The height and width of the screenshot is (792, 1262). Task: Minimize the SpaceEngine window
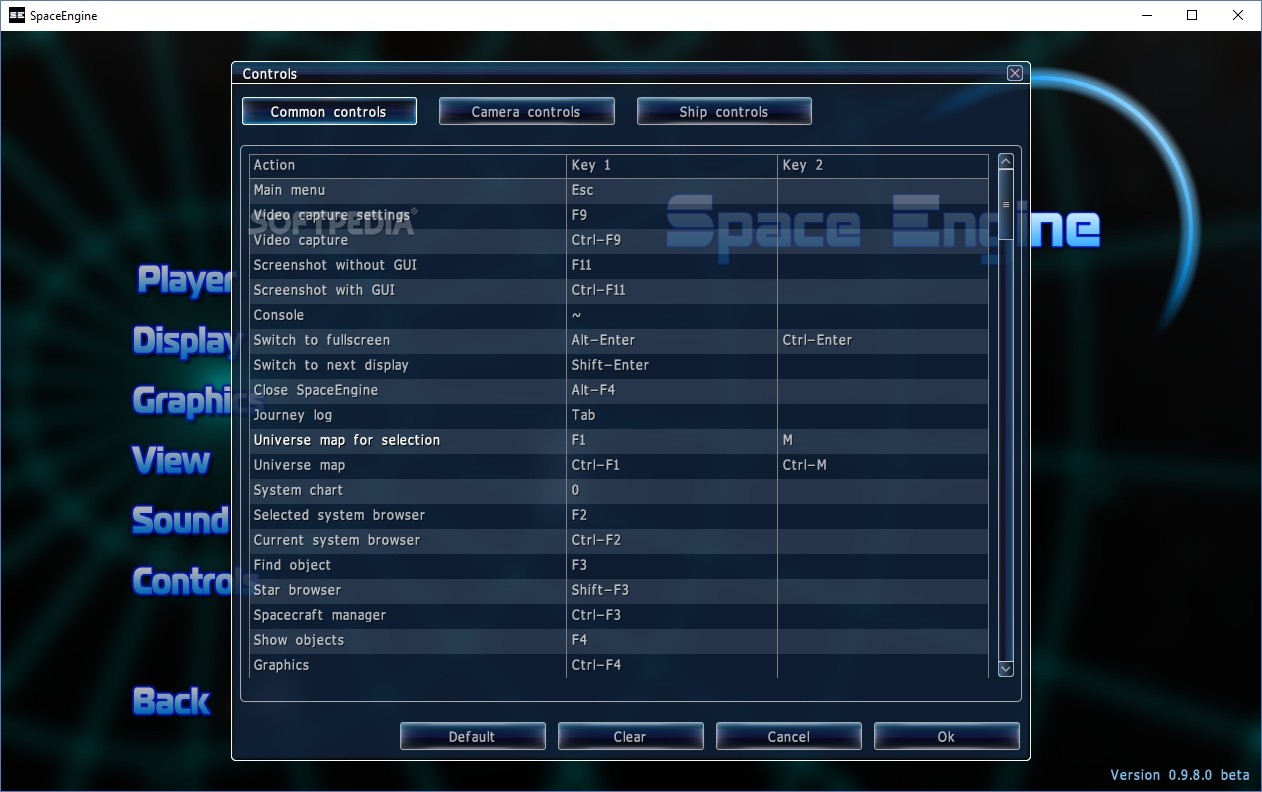[1146, 15]
